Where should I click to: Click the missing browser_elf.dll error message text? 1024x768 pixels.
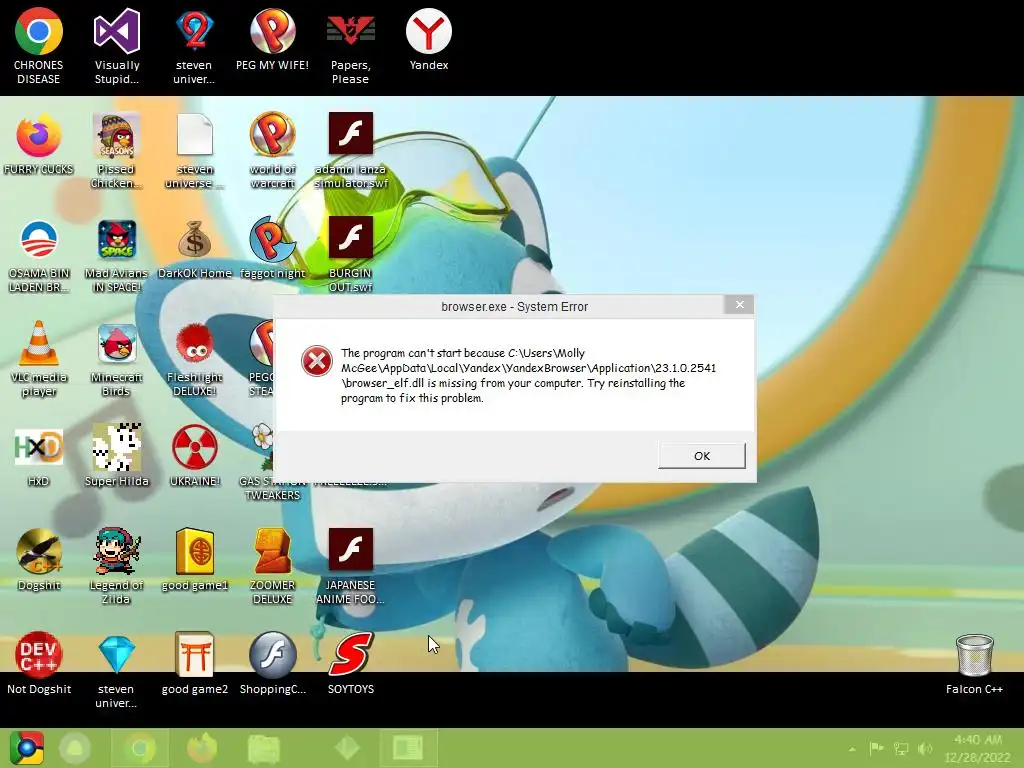point(528,376)
